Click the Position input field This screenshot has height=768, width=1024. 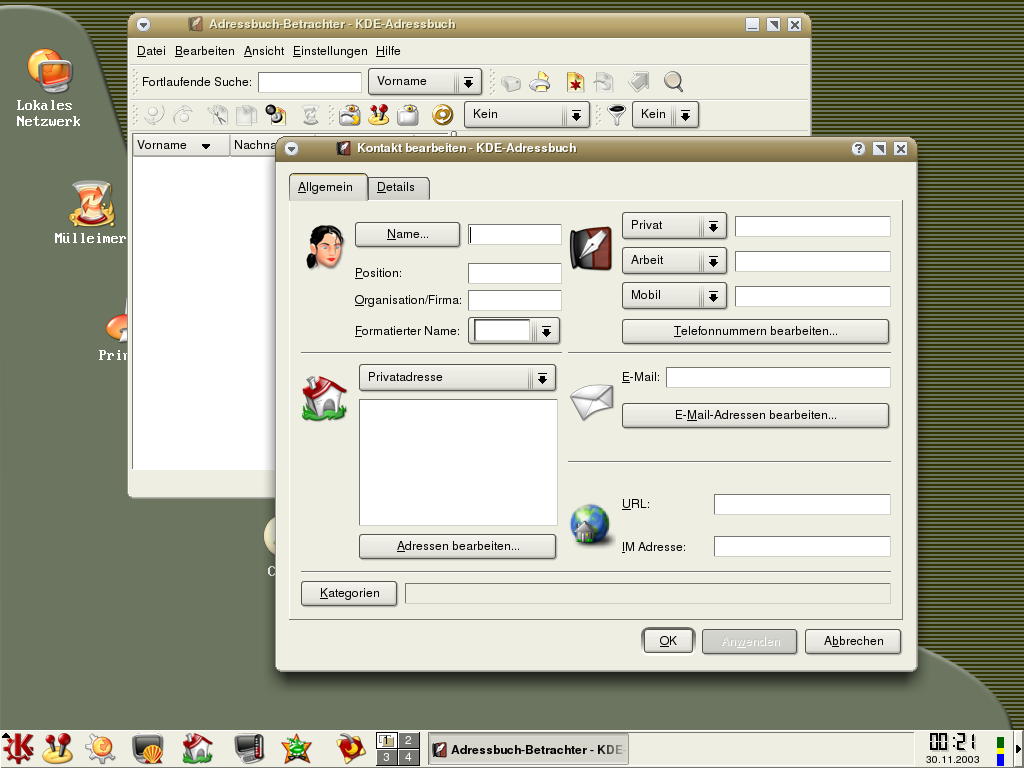coord(515,273)
